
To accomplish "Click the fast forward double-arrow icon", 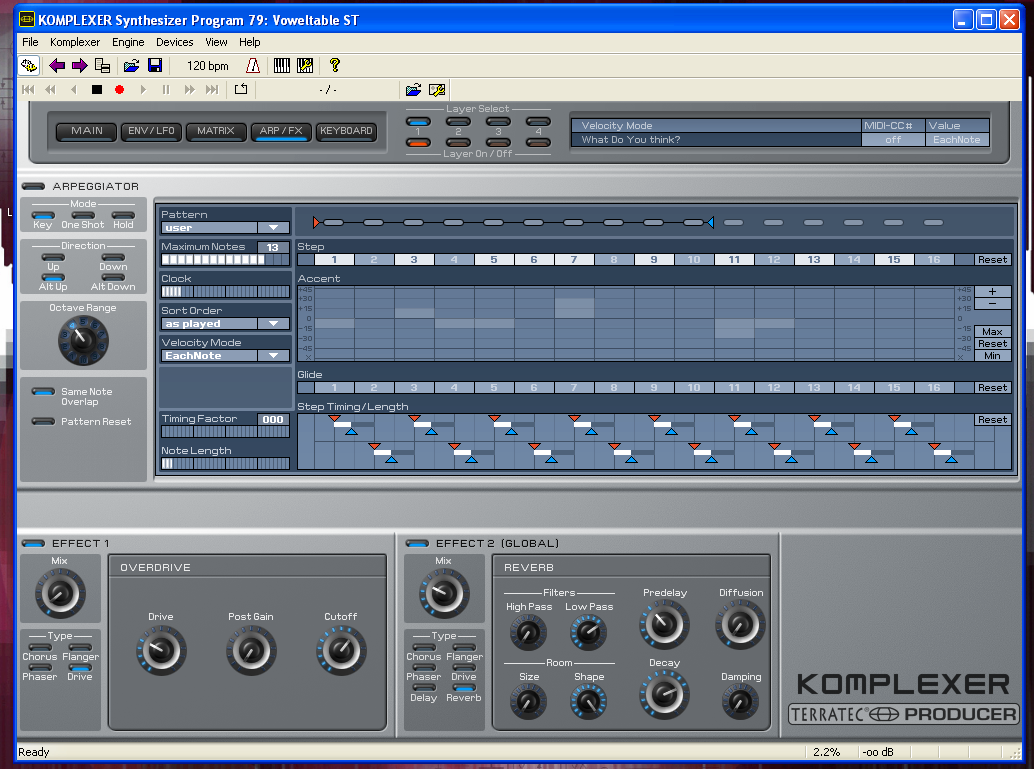I will click(189, 90).
